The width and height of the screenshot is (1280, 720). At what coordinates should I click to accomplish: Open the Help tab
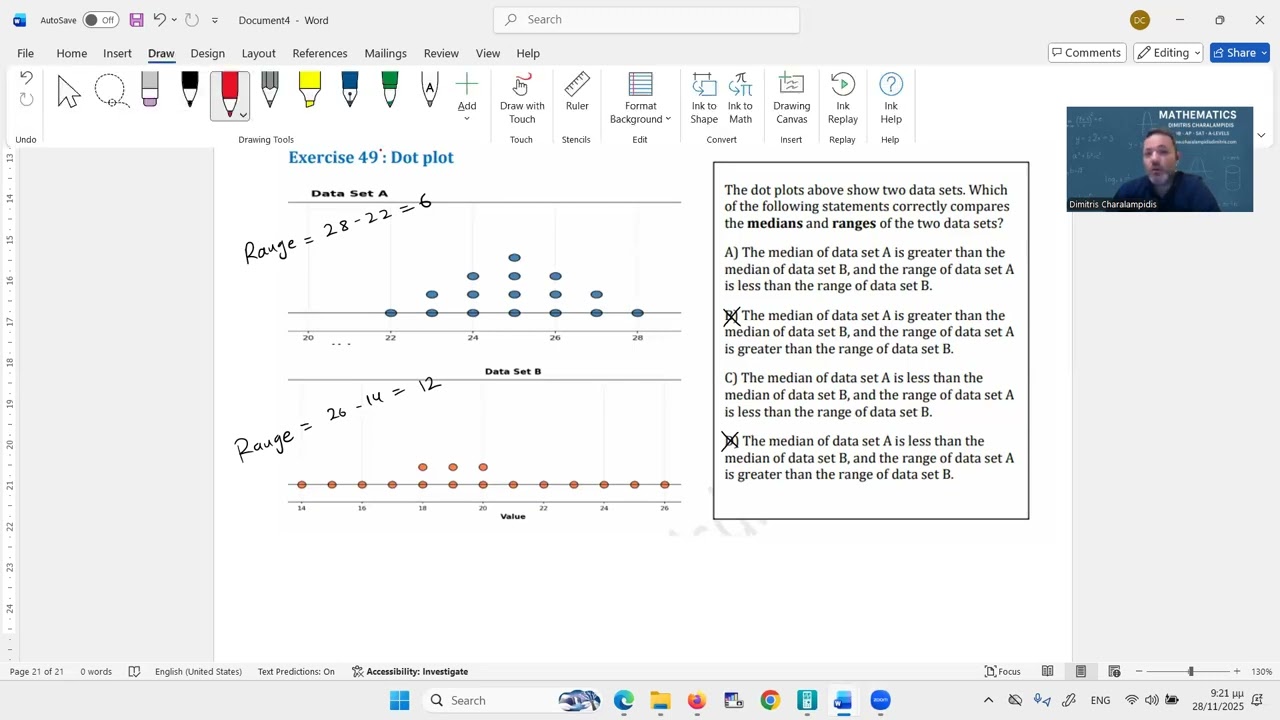coord(528,53)
